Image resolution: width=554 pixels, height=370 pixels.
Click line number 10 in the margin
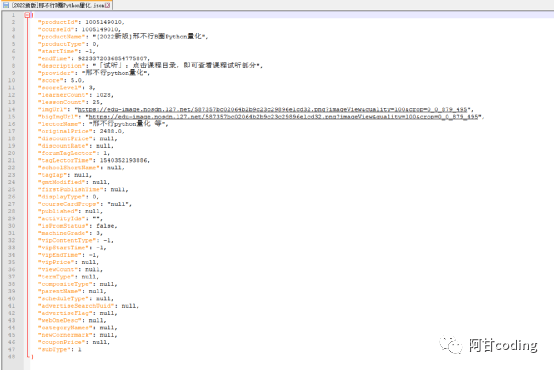click(x=12, y=80)
